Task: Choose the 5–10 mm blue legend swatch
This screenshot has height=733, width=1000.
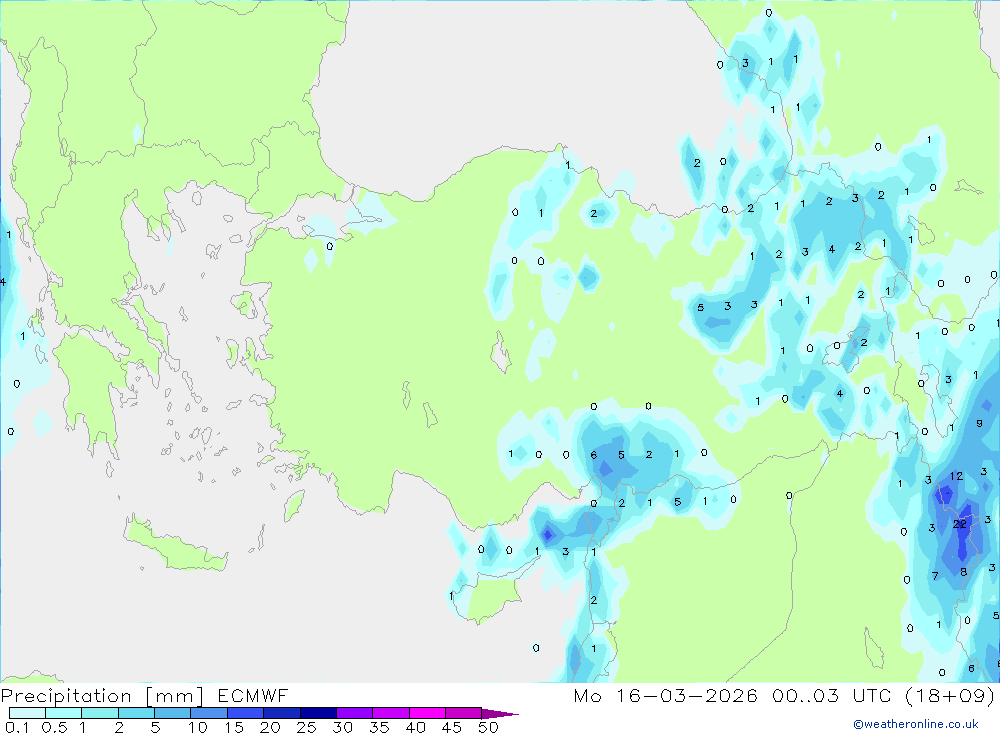Action: click(x=173, y=713)
